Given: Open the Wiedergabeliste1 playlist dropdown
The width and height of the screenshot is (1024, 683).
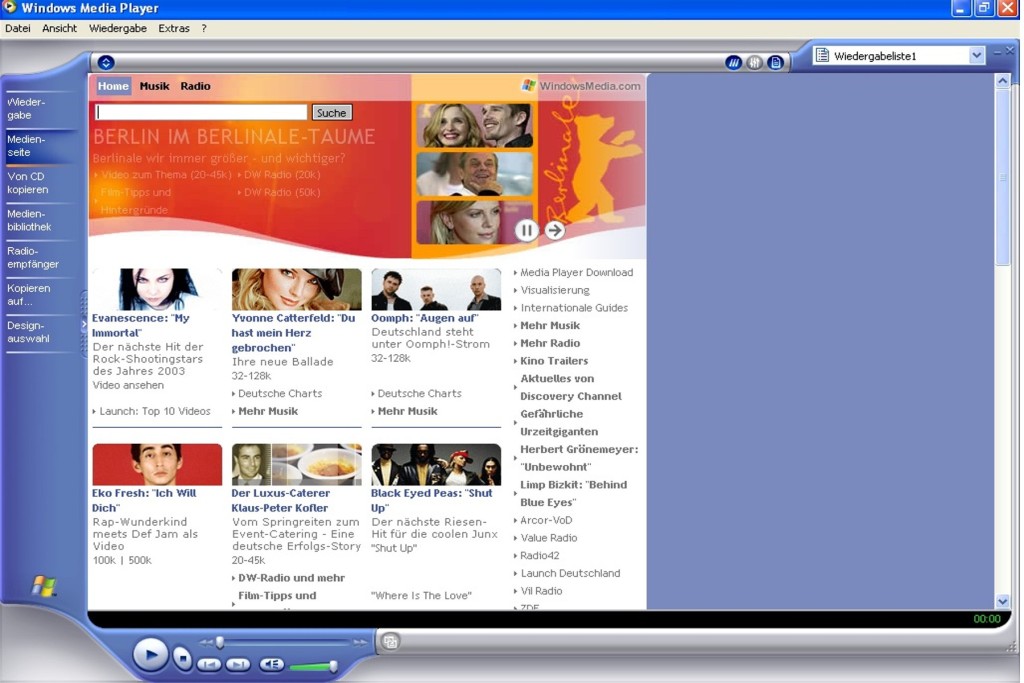Looking at the screenshot, I should click(x=976, y=56).
